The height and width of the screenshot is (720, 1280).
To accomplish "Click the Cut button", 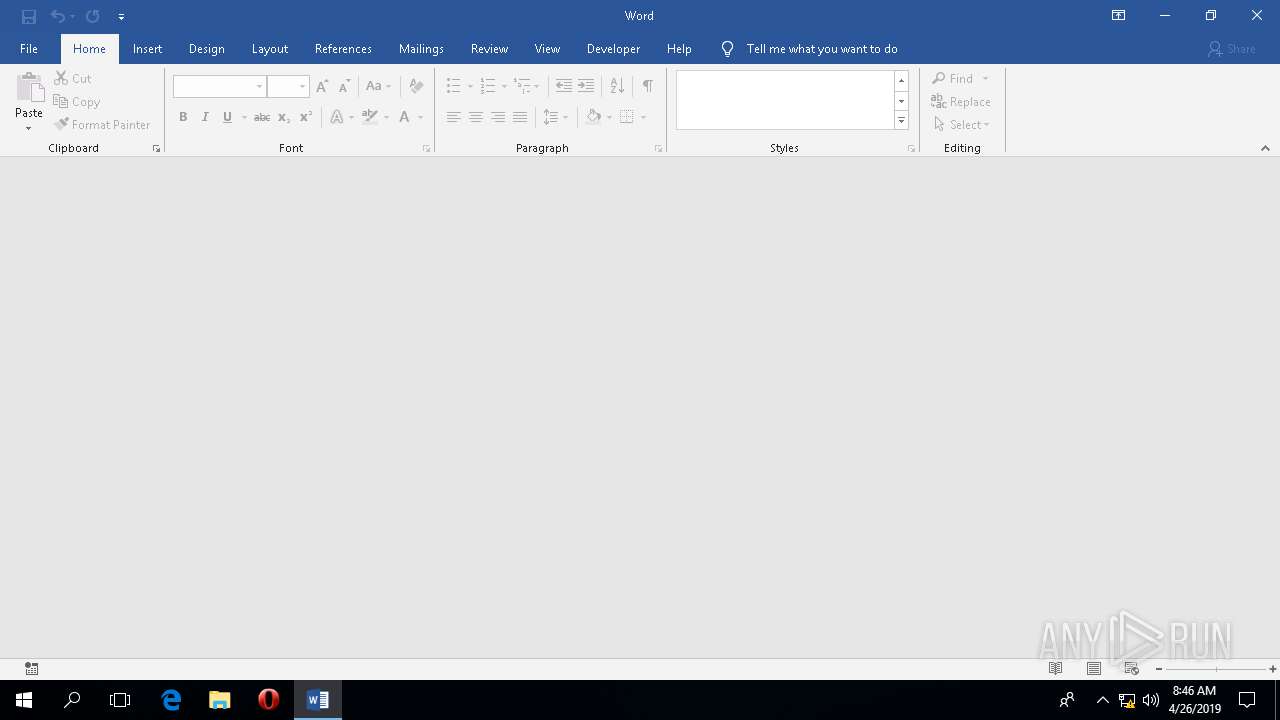I will [x=73, y=78].
